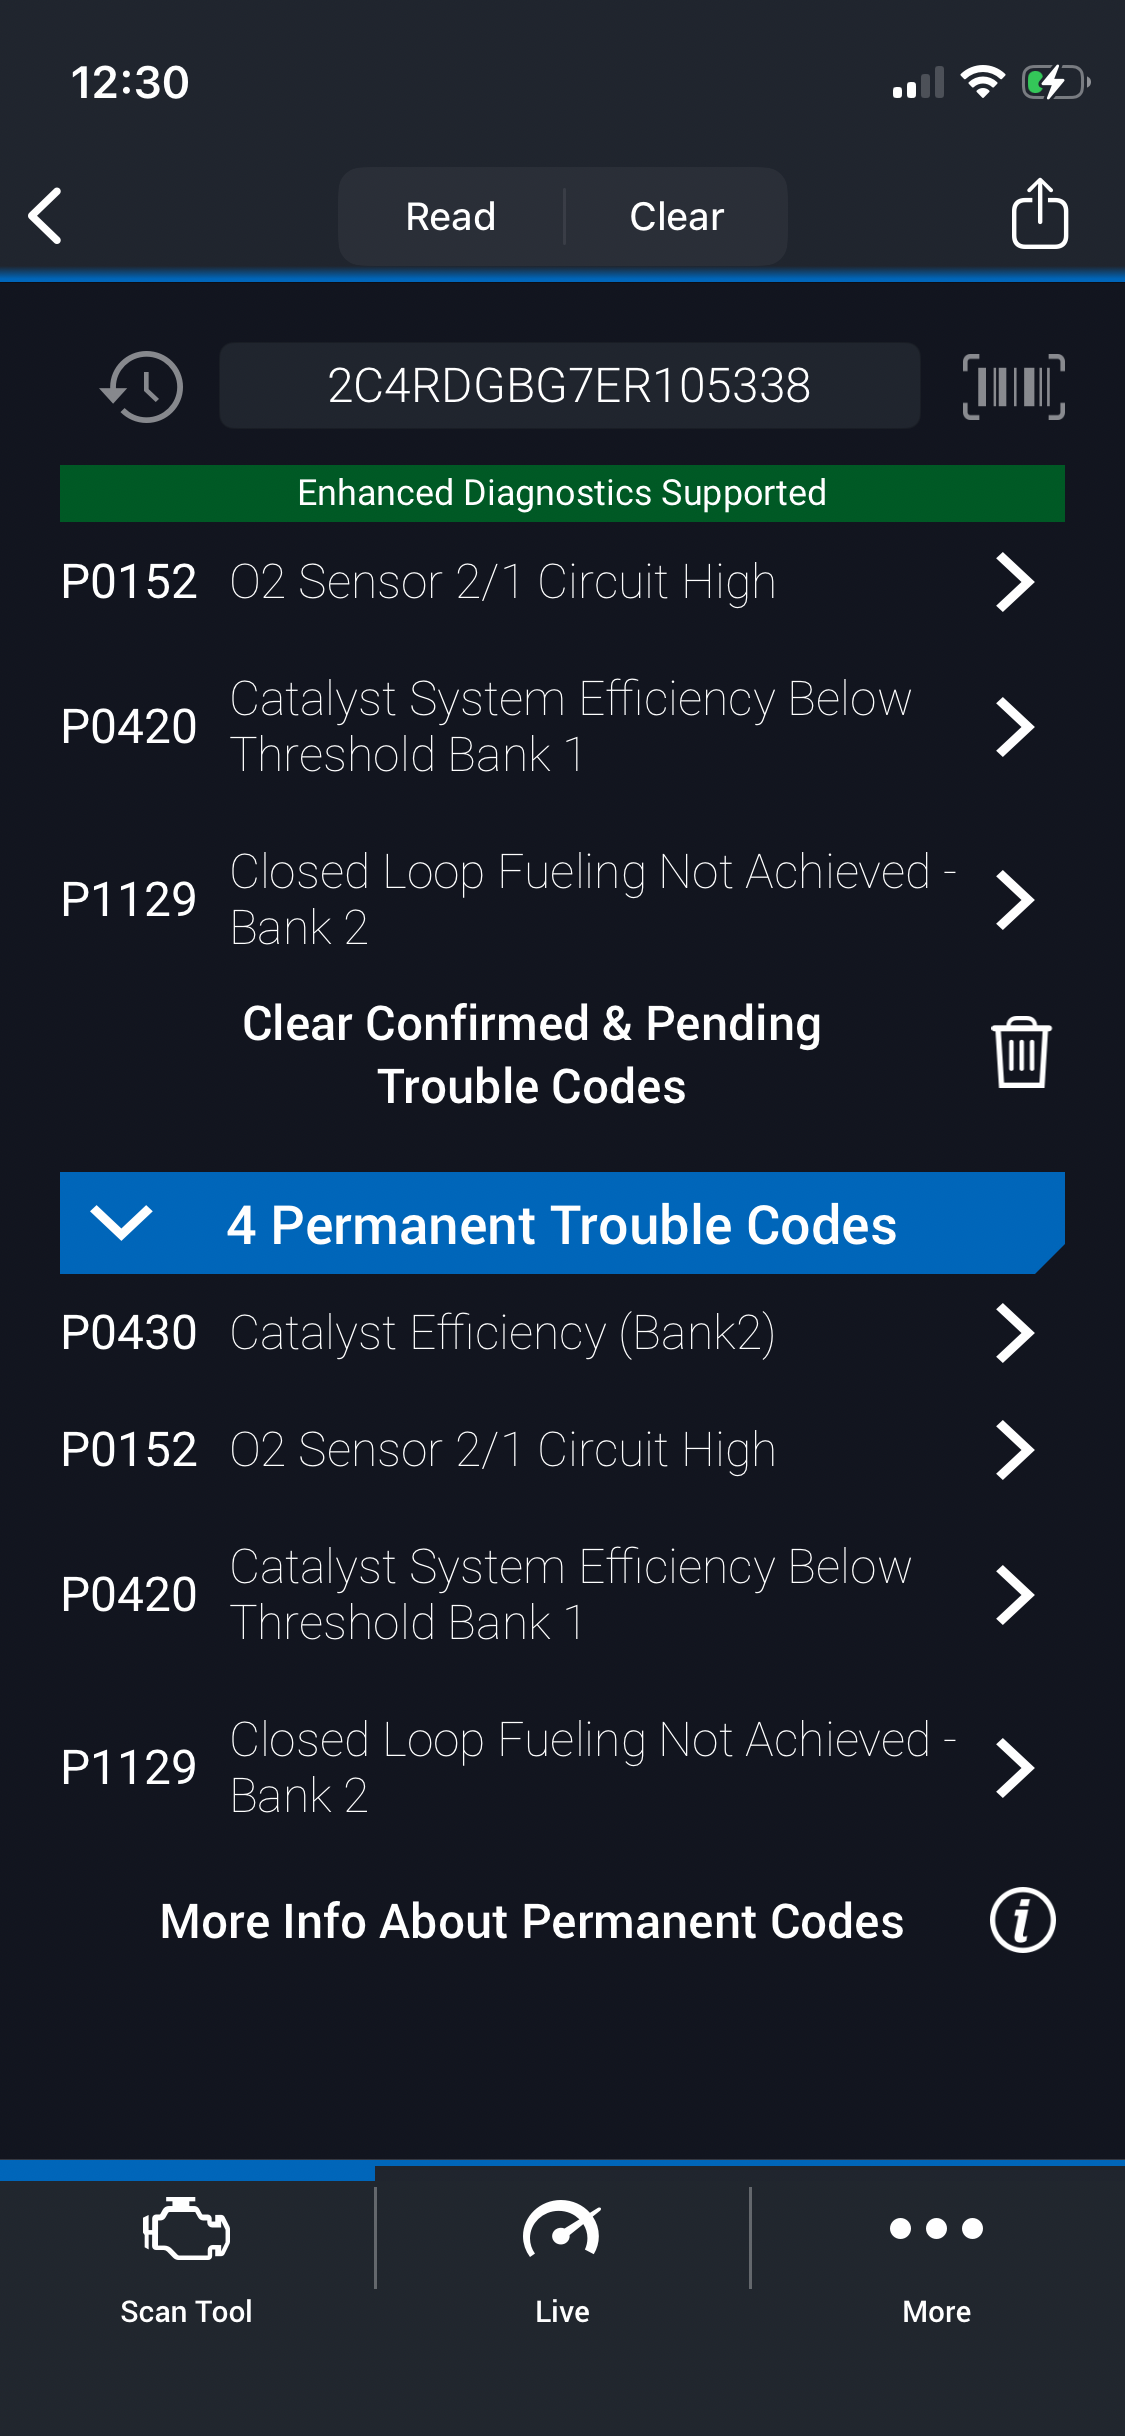Open More Info About Permanent Codes
This screenshot has width=1125, height=2436.
tap(532, 1921)
